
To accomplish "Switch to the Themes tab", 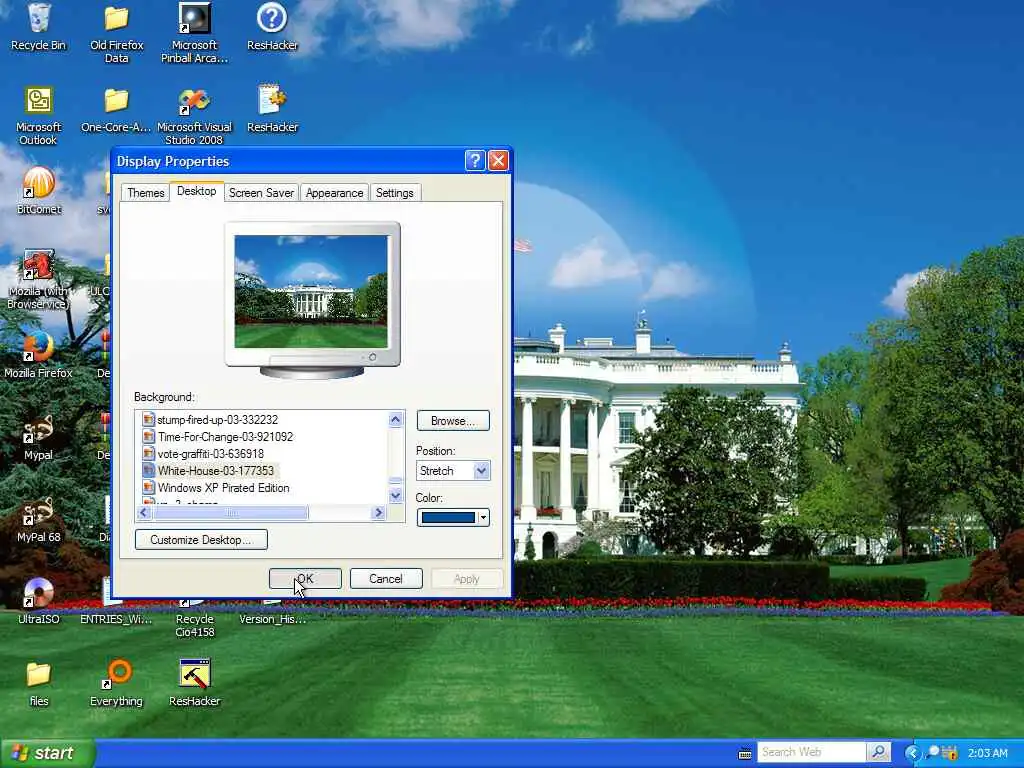I will pos(146,193).
